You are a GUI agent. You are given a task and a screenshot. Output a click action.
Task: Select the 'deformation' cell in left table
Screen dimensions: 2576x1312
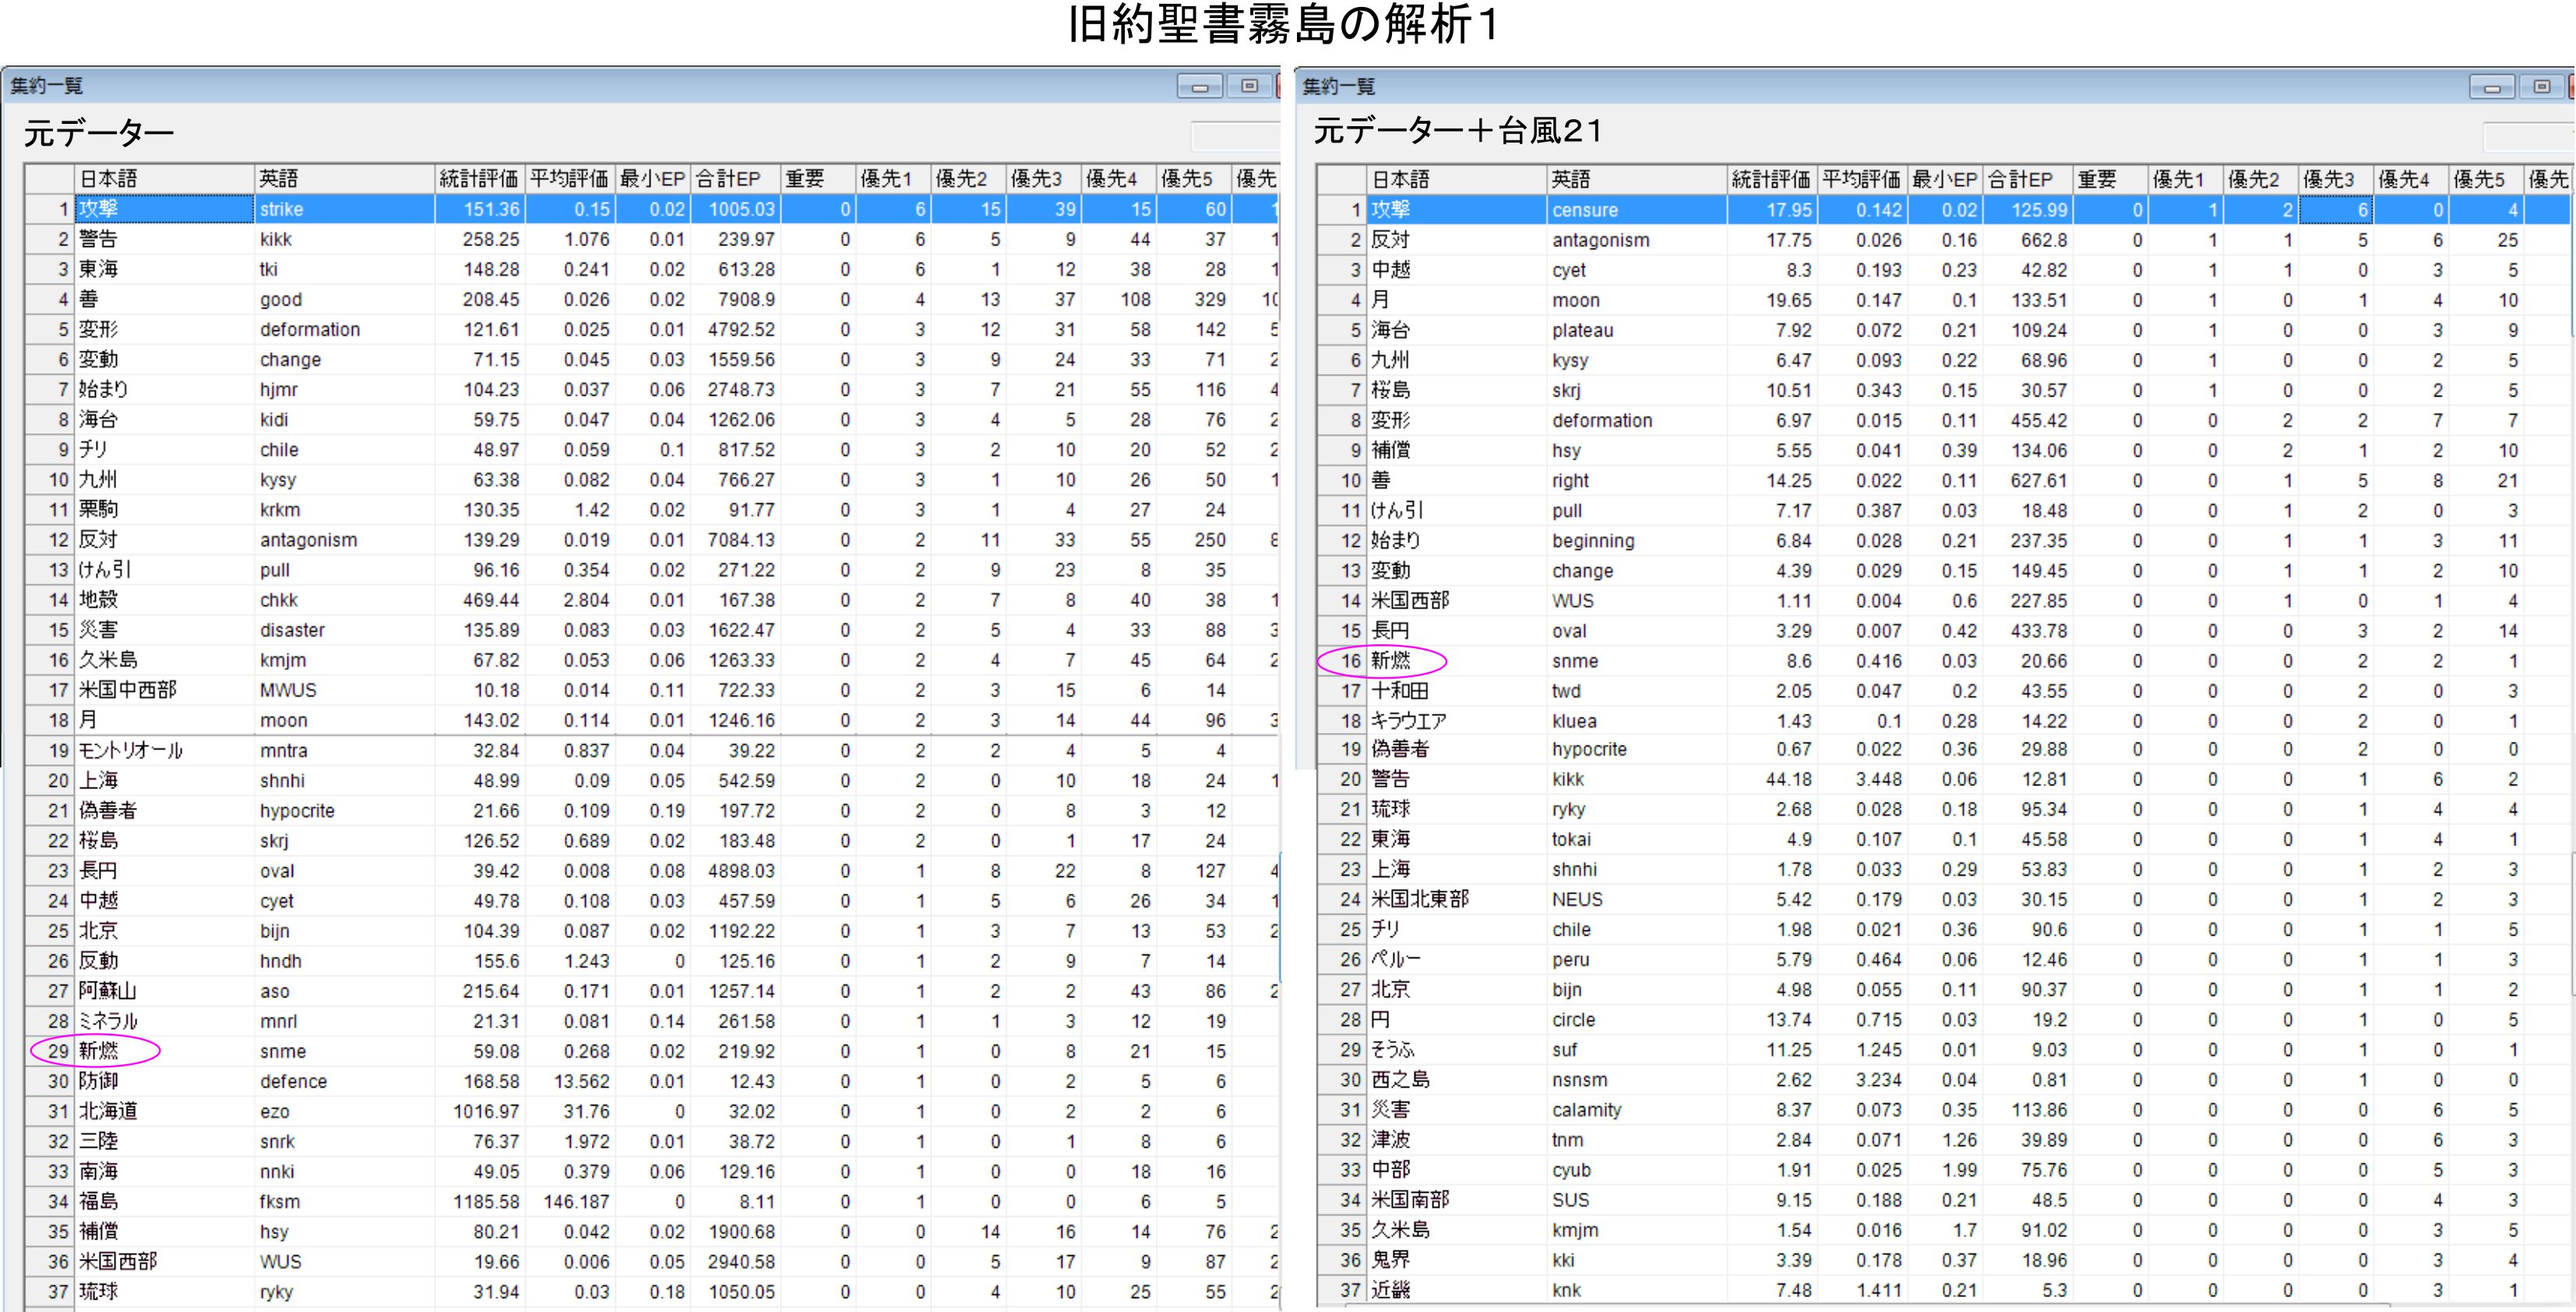310,330
